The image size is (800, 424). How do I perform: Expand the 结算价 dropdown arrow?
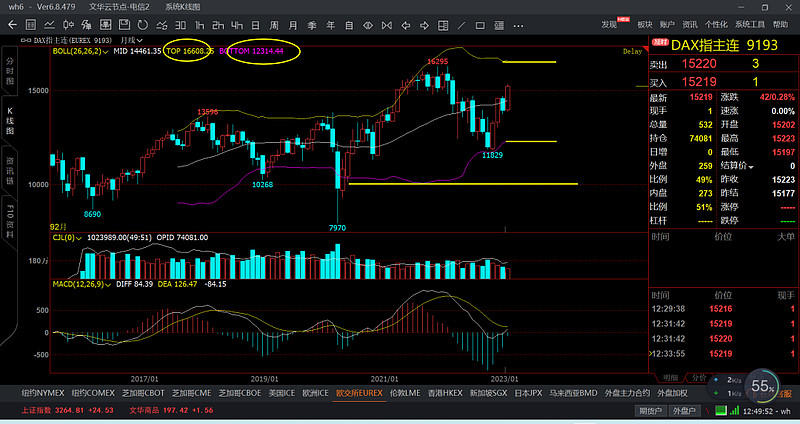click(x=751, y=166)
